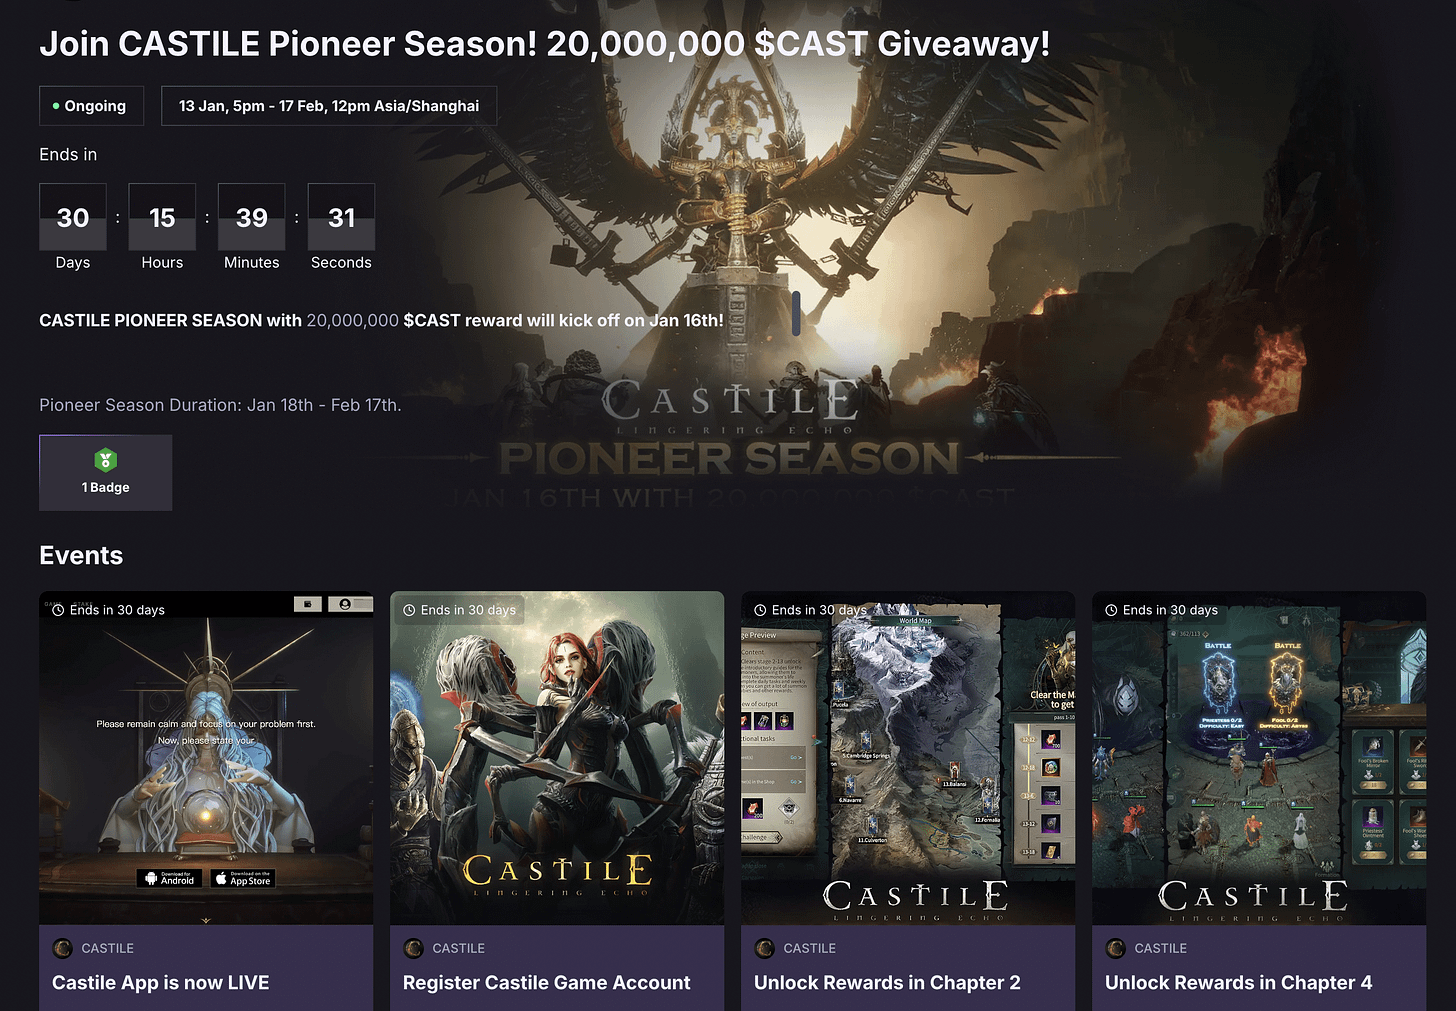Viewport: 1456px width, 1011px height.
Task: Open Unlock Rewards in Chapter 4 event
Action: click(1238, 982)
